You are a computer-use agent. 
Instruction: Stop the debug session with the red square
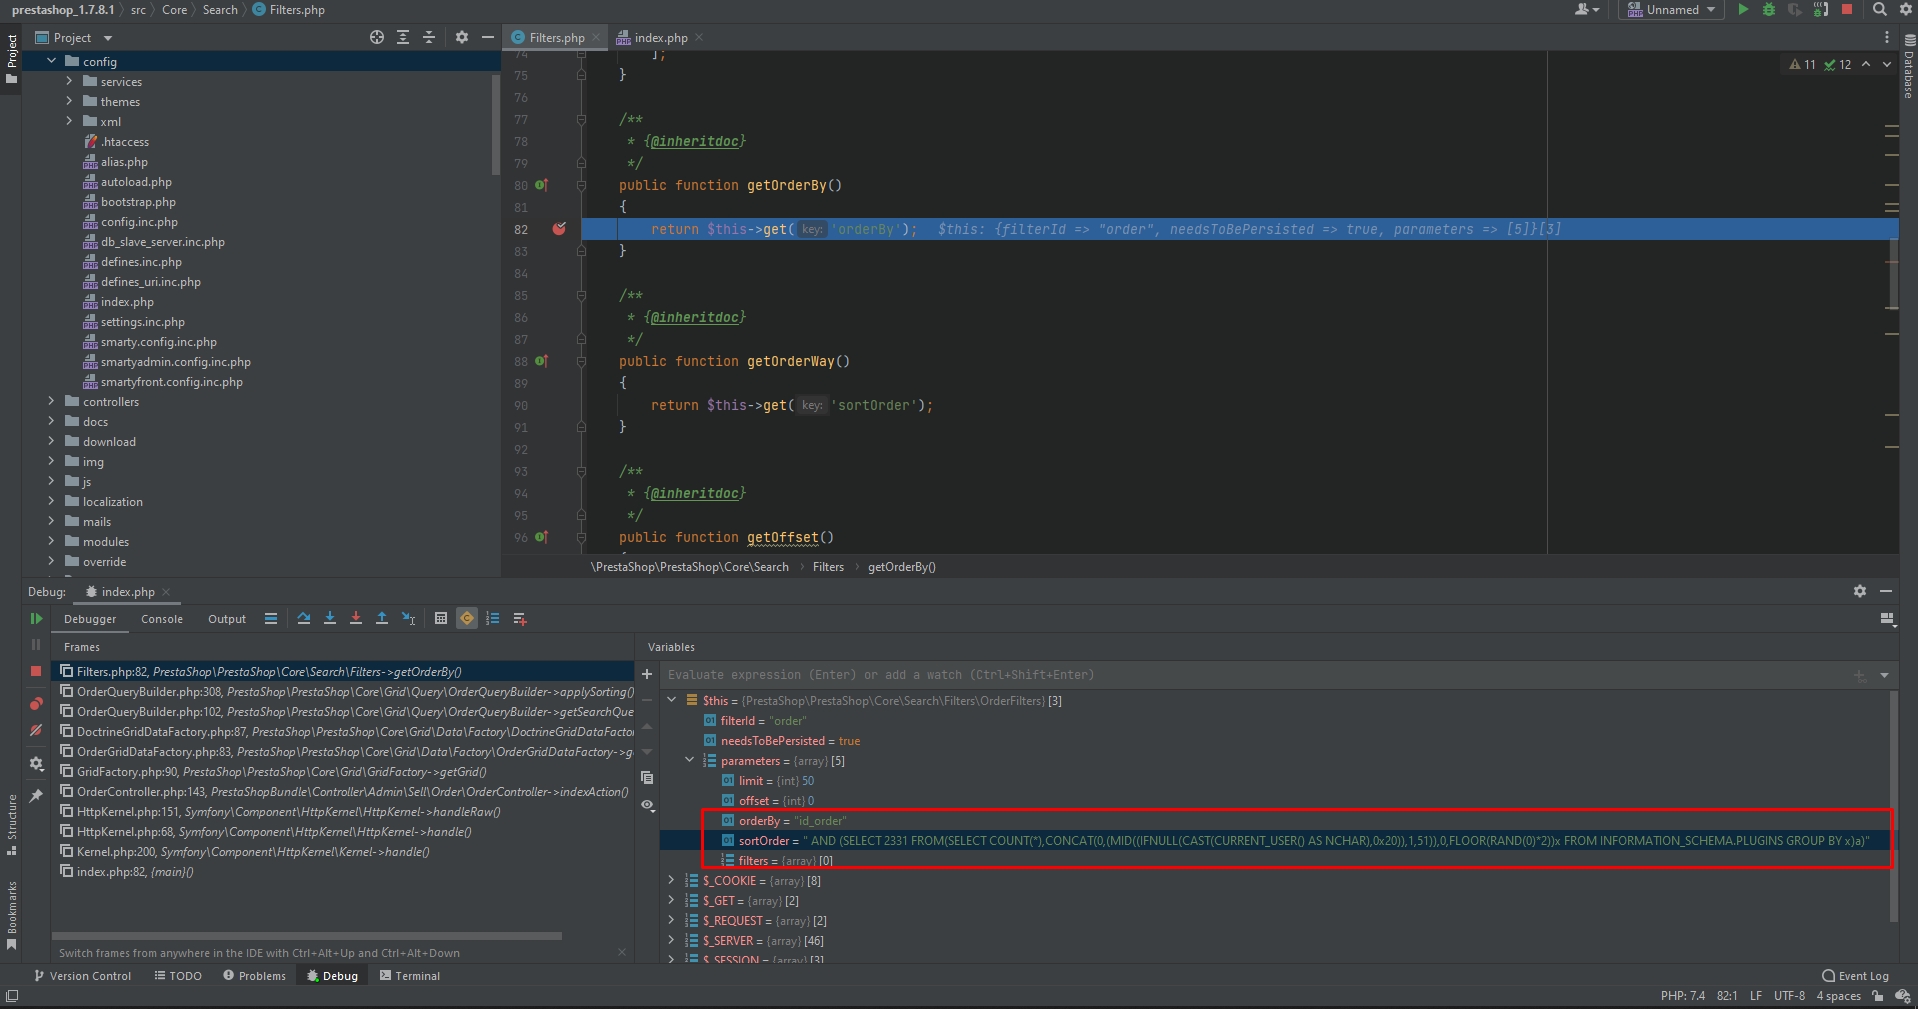pyautogui.click(x=36, y=671)
